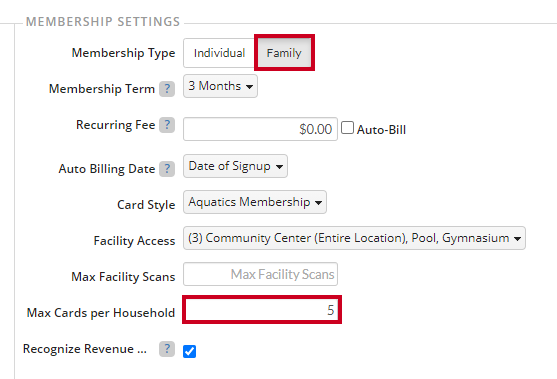Viewport: 557px width, 379px height.
Task: Enable the Auto-Bill checkbox
Action: [x=347, y=128]
